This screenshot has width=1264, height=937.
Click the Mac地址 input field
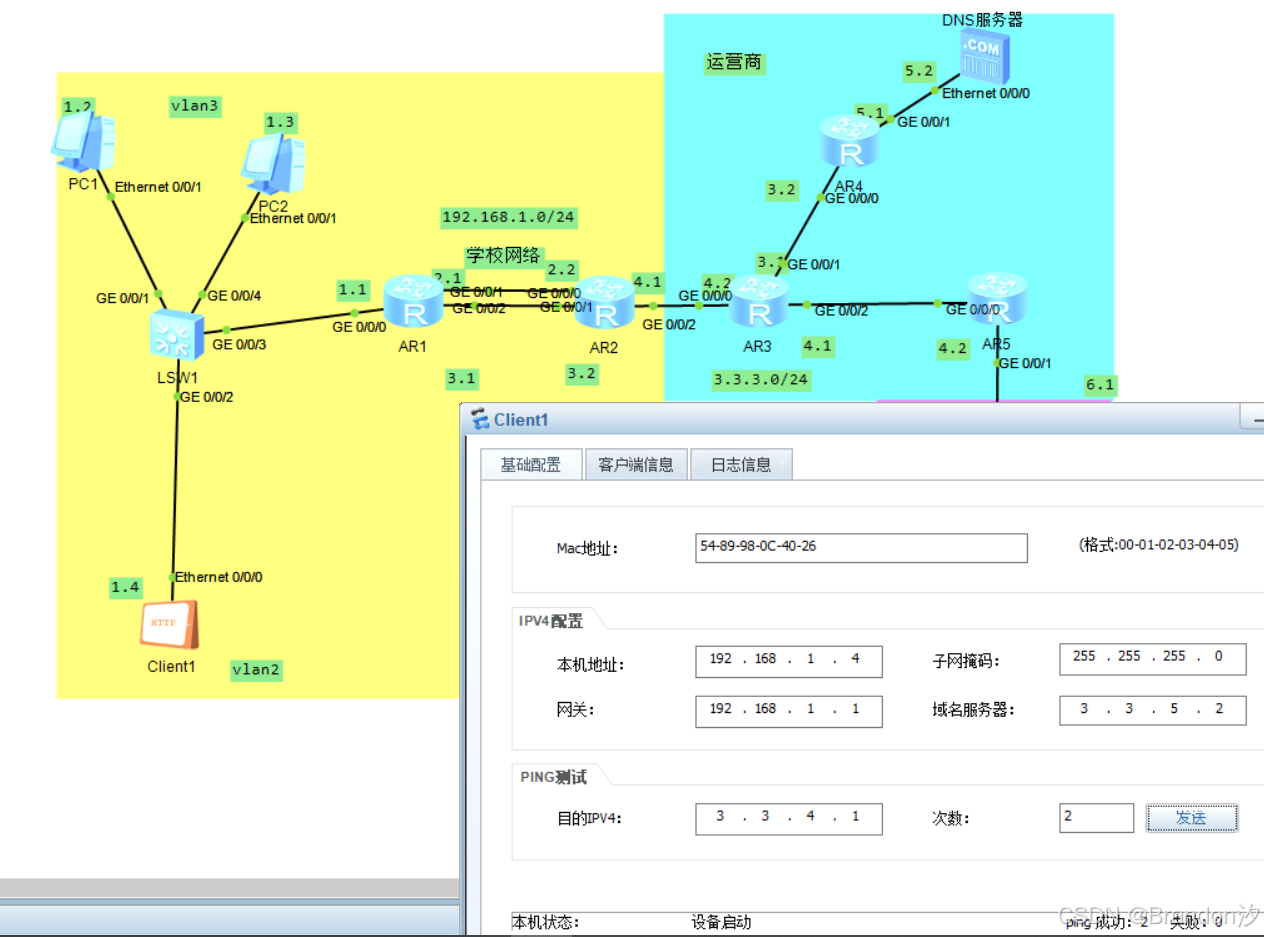click(861, 547)
